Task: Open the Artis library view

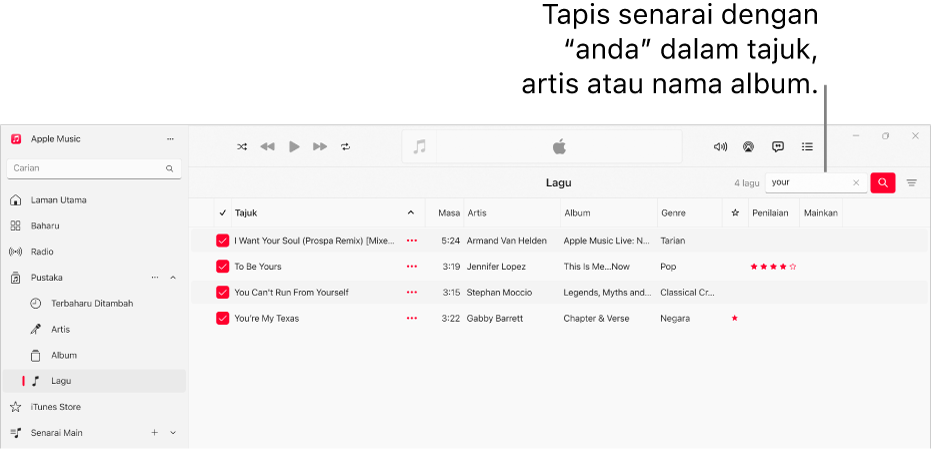Action: pos(60,330)
